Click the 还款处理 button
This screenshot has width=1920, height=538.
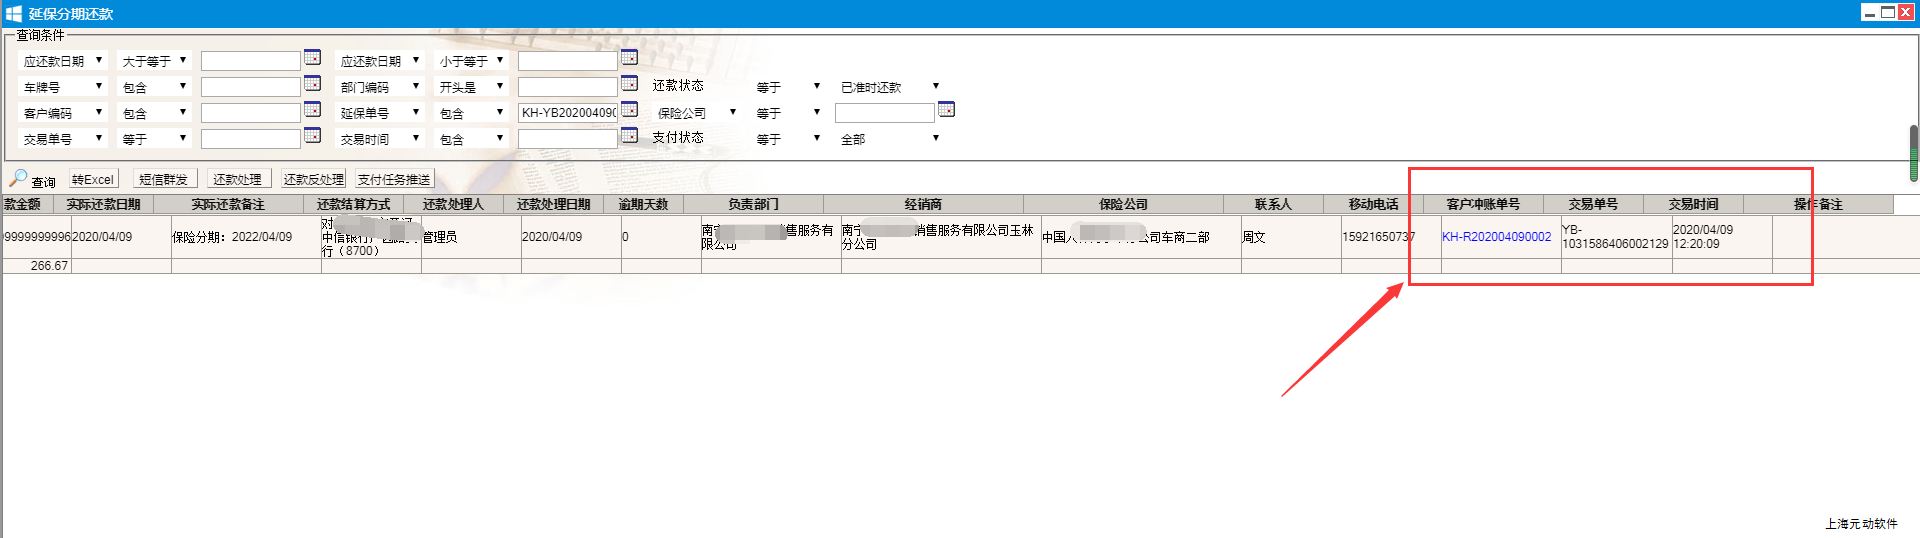click(237, 180)
